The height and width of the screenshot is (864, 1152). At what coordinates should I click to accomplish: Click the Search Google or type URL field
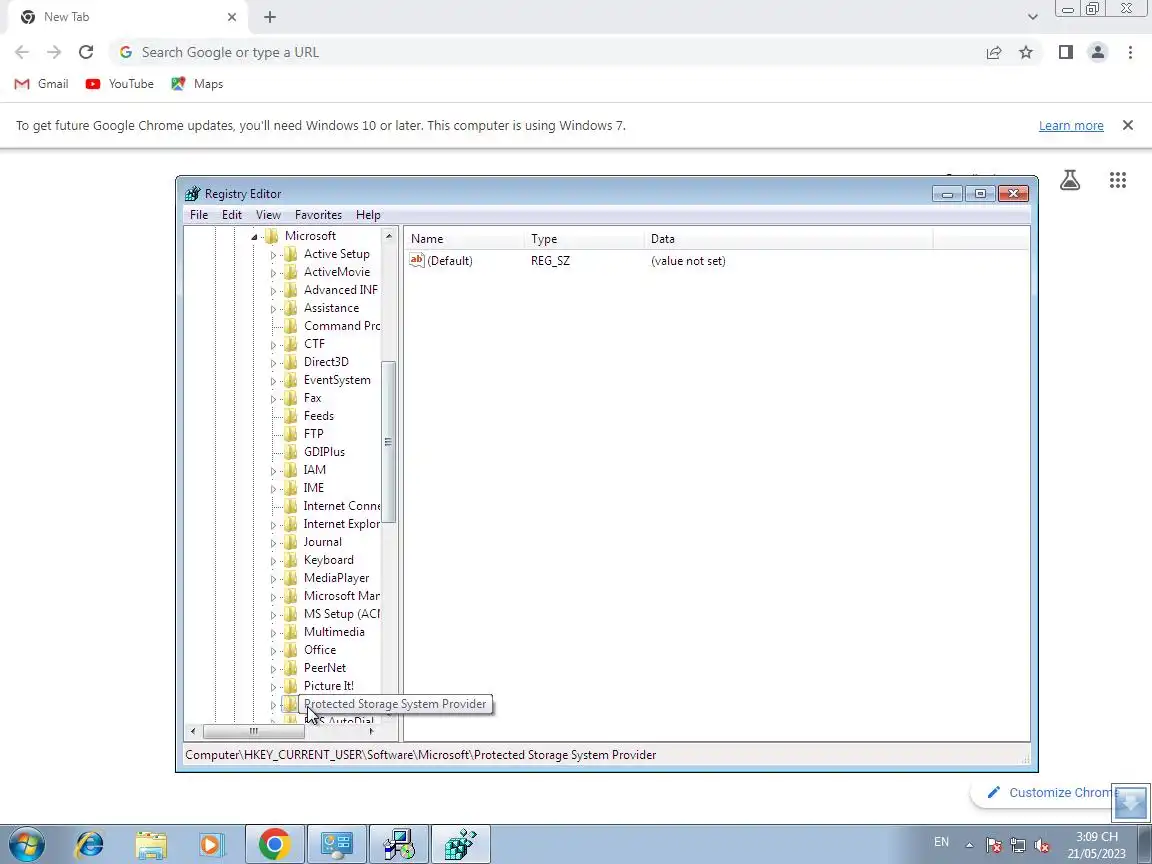tap(544, 52)
